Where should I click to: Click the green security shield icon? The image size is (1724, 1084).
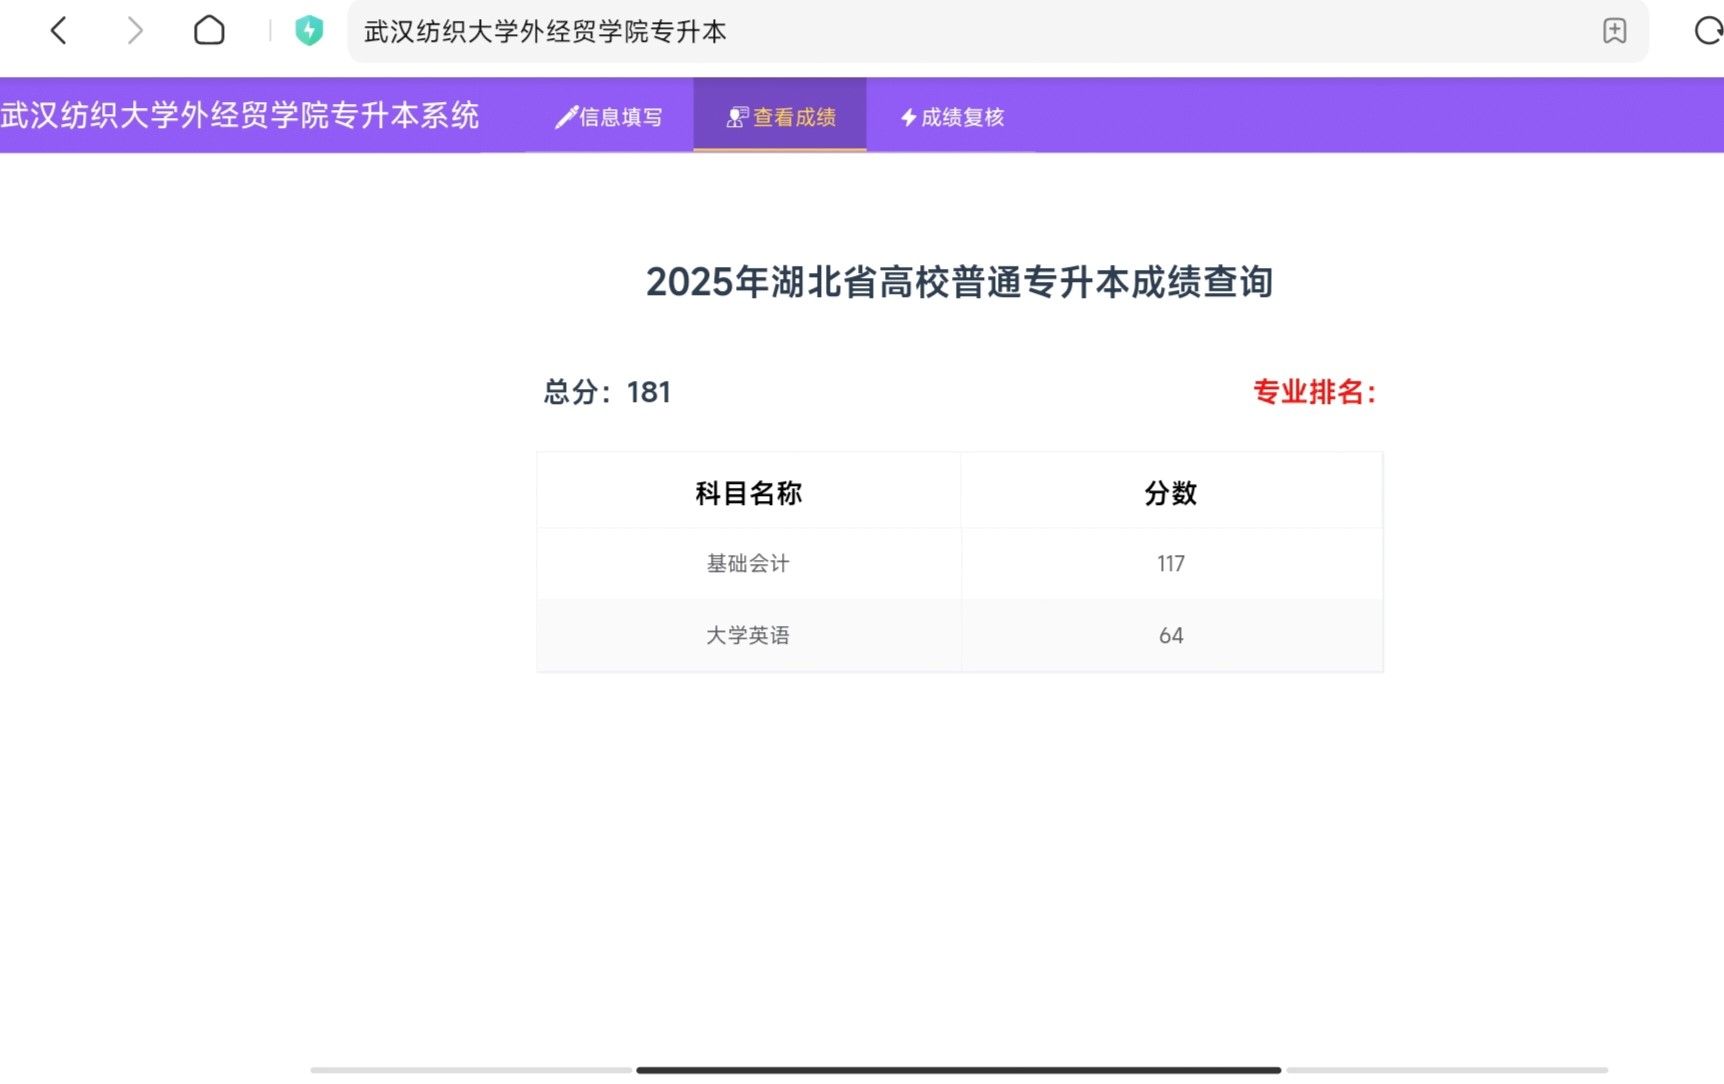[x=309, y=31]
